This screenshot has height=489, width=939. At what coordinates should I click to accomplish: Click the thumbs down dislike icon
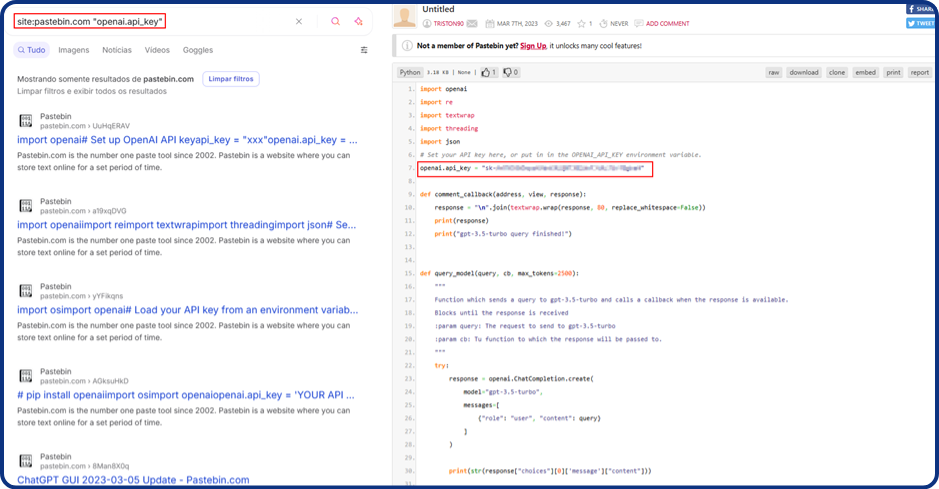tap(510, 72)
